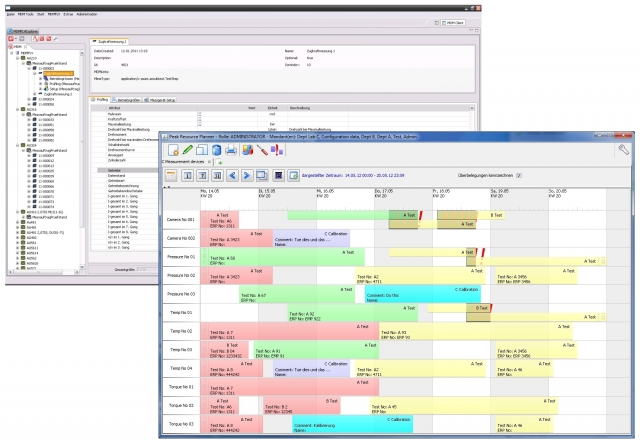
Task: Toggle 'Überbelegungen kennzeichnen' checkbox
Action: click(519, 176)
